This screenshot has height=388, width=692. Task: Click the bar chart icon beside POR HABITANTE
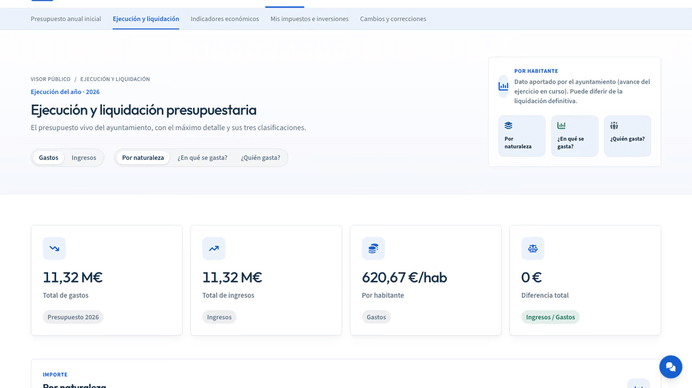503,87
